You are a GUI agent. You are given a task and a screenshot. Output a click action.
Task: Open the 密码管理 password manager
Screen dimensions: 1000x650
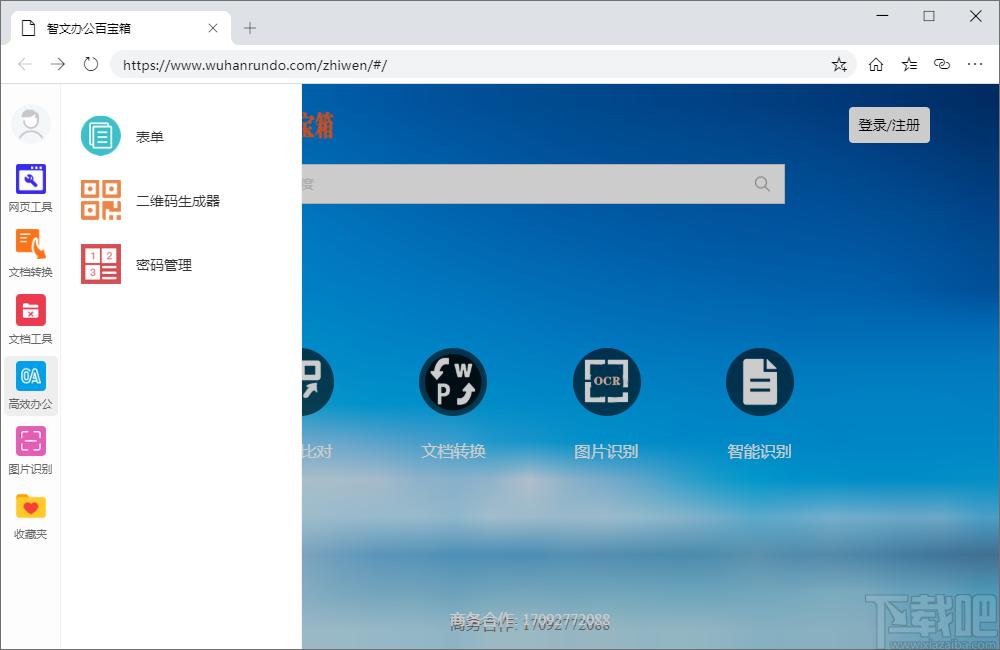point(136,264)
